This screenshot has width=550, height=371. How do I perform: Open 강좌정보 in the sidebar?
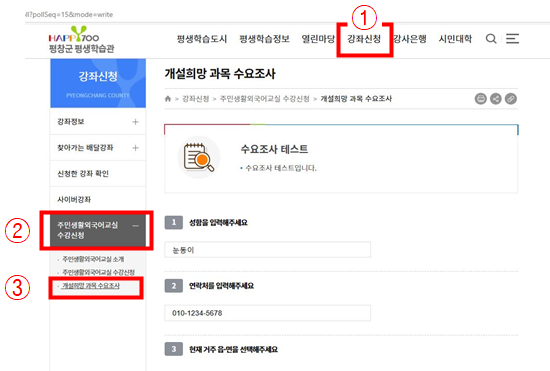coord(98,122)
